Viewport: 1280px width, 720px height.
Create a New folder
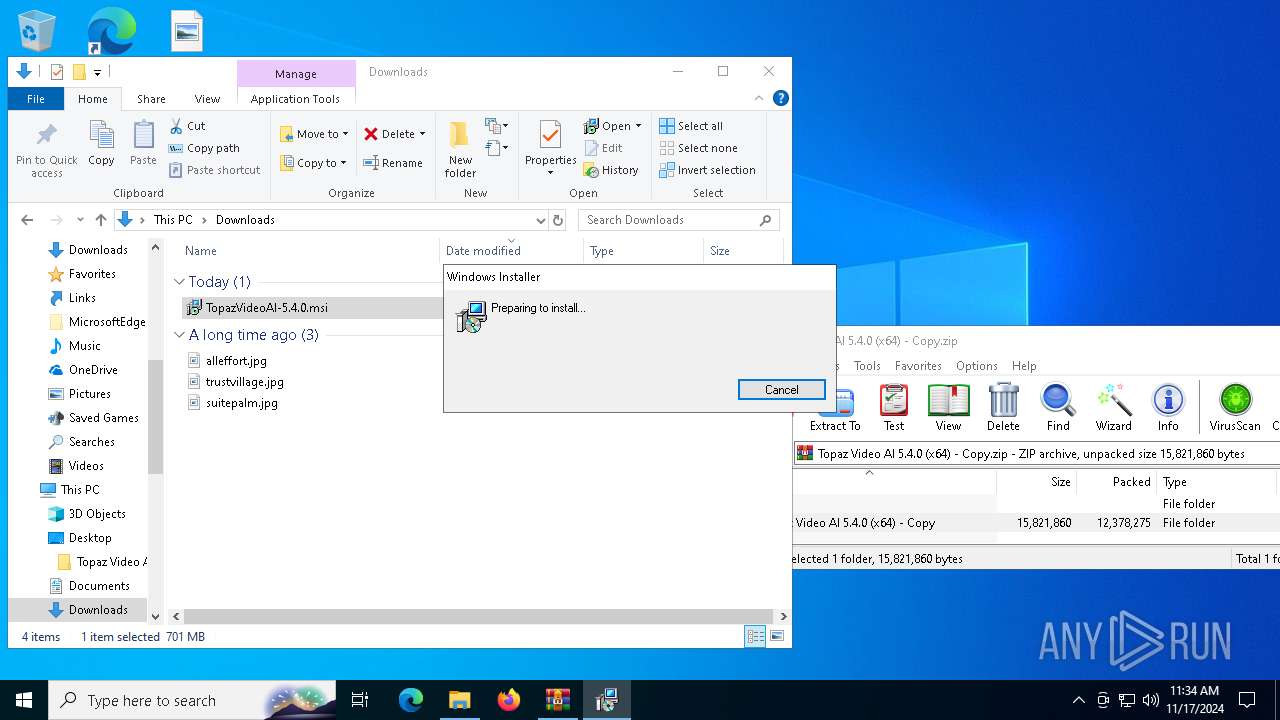(460, 150)
